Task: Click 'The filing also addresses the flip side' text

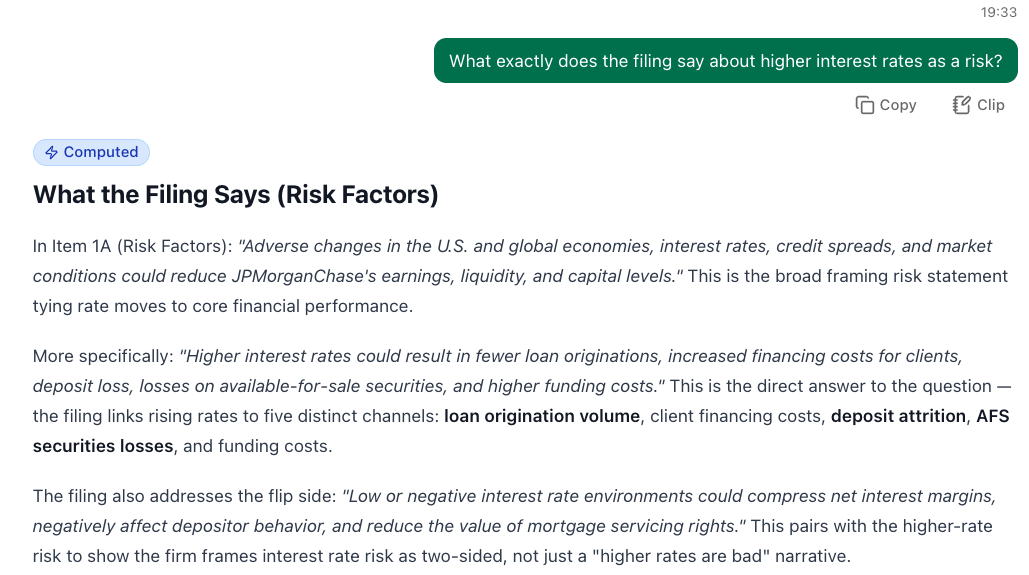Action: [x=184, y=496]
